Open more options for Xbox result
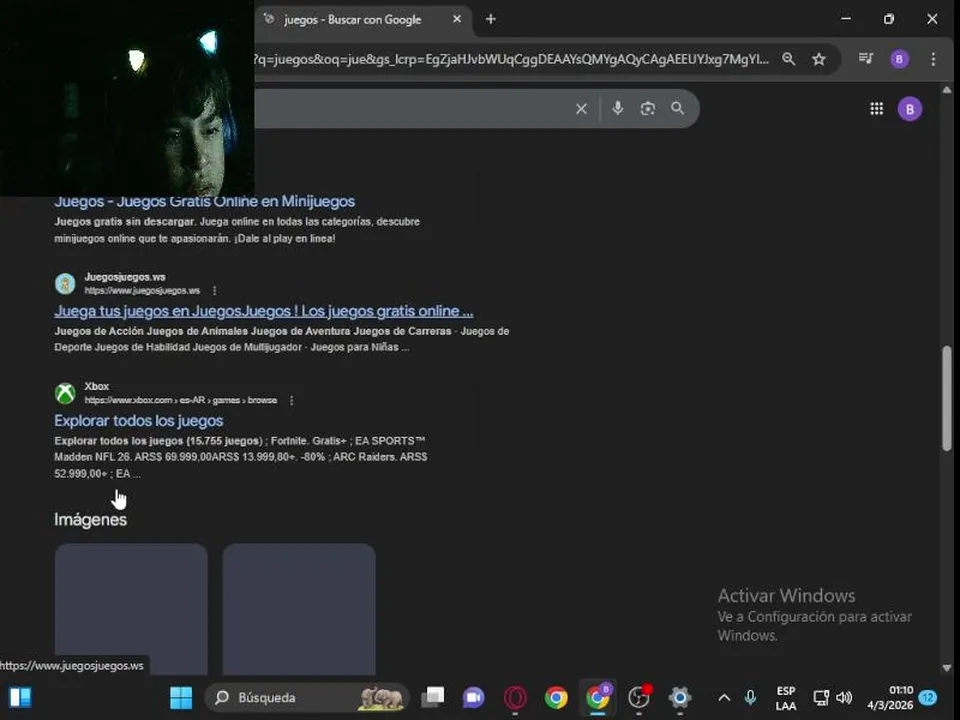 tap(291, 400)
